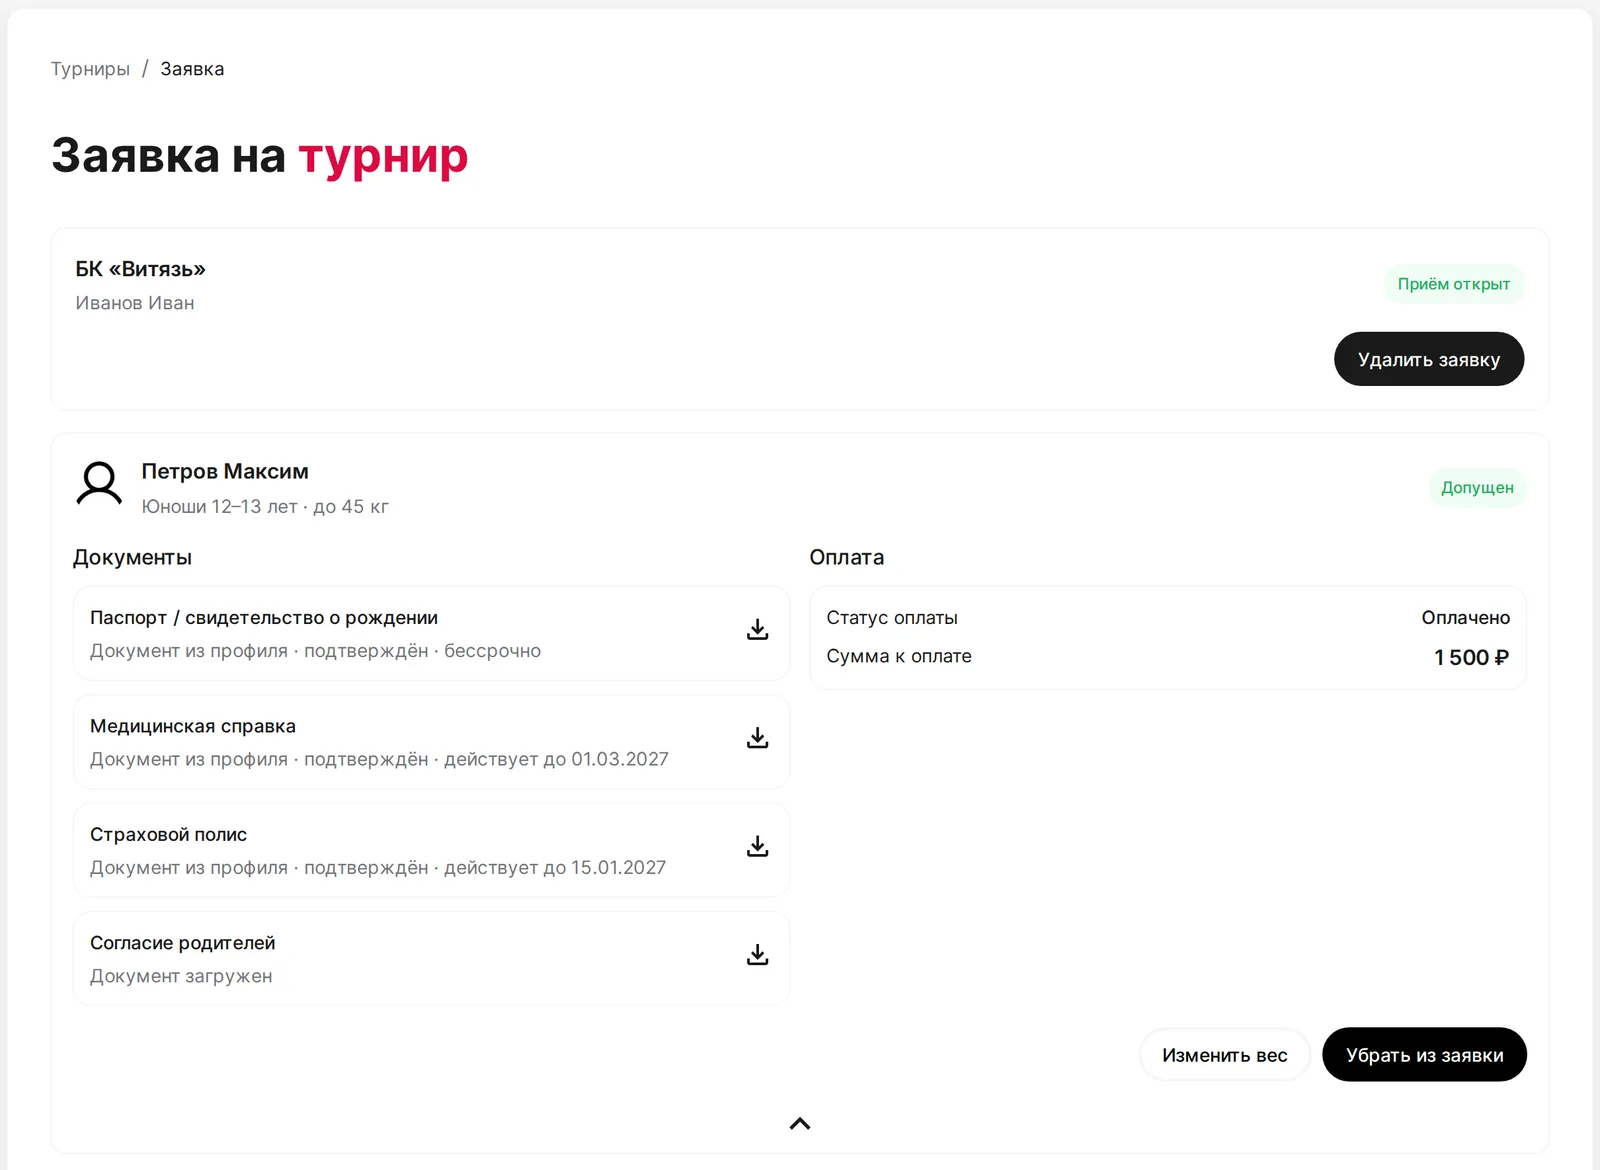Click the 1 500 ₽ amount
Viewport: 1600px width, 1170px height.
tap(1471, 657)
